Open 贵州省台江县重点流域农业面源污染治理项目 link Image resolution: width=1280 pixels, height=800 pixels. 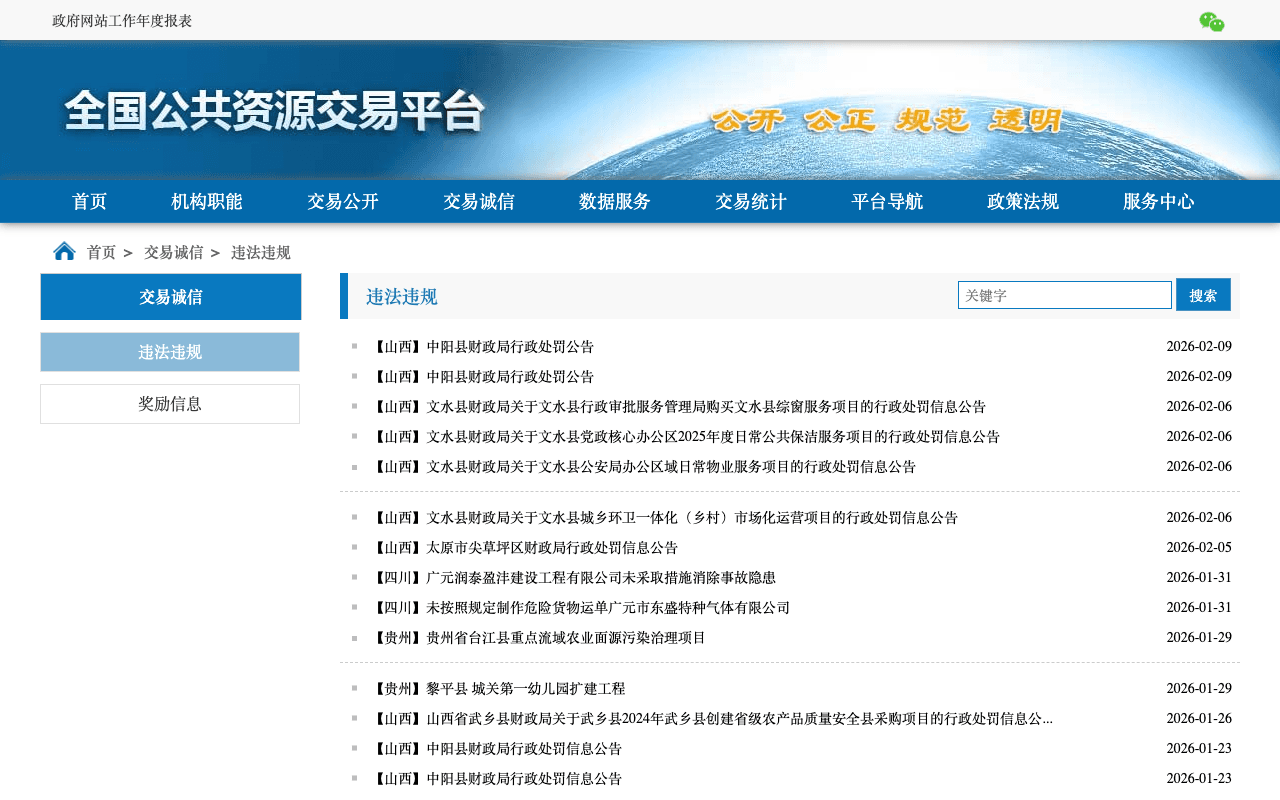(x=538, y=638)
